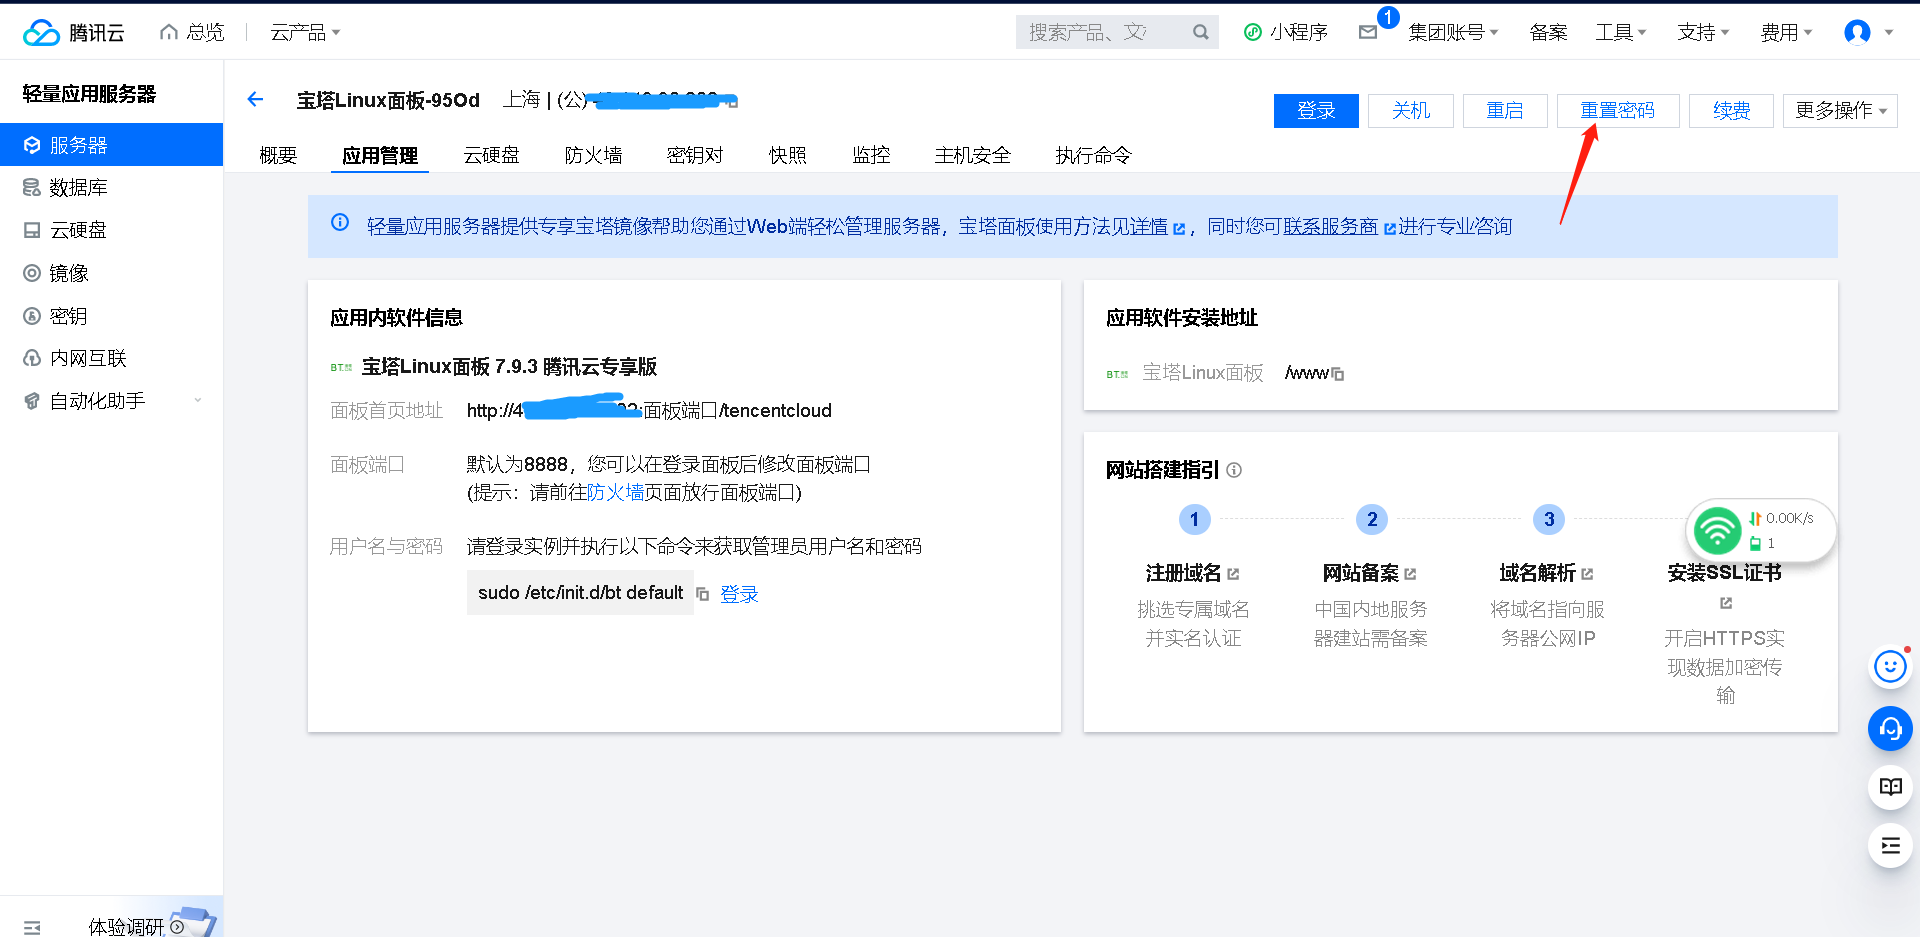Expand the 更多操作 dropdown

point(1840,111)
